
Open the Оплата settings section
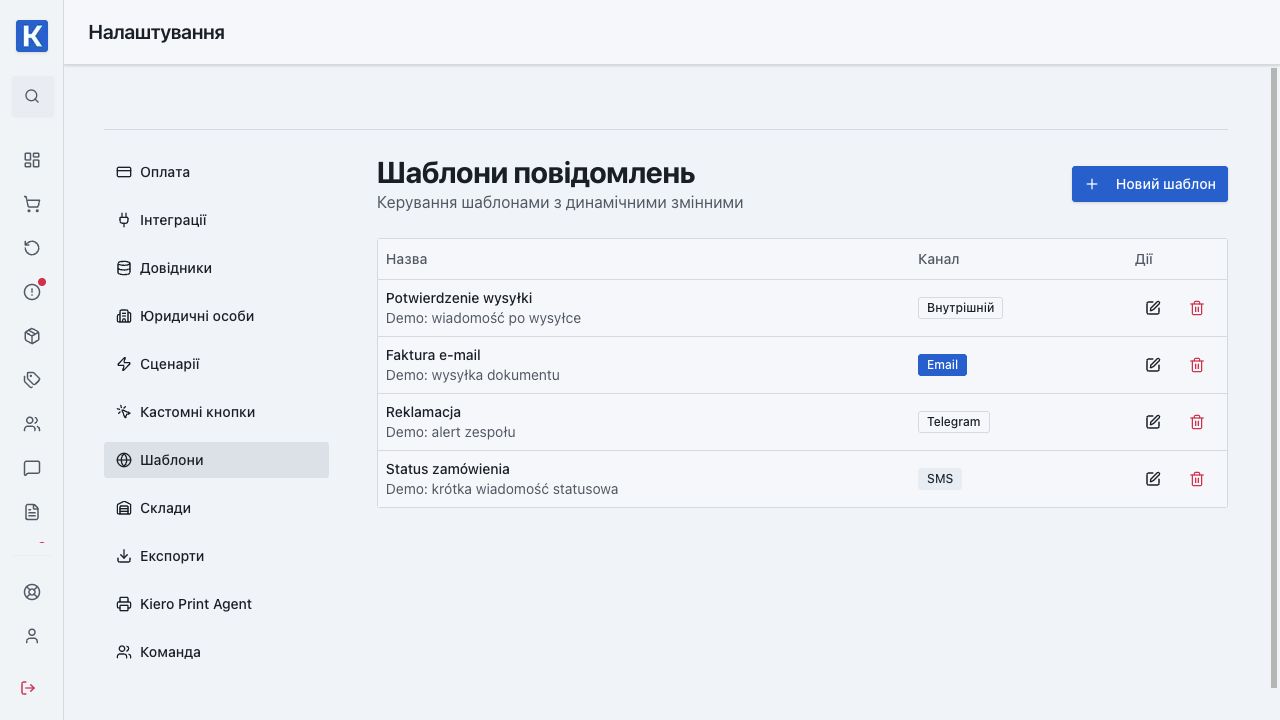pos(216,172)
